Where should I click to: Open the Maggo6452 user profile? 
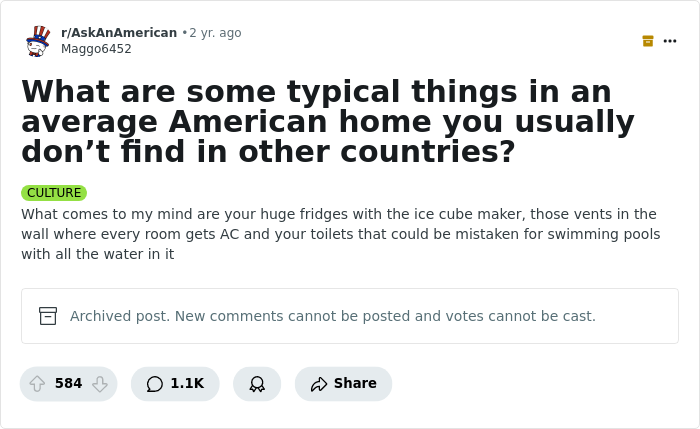coord(96,49)
